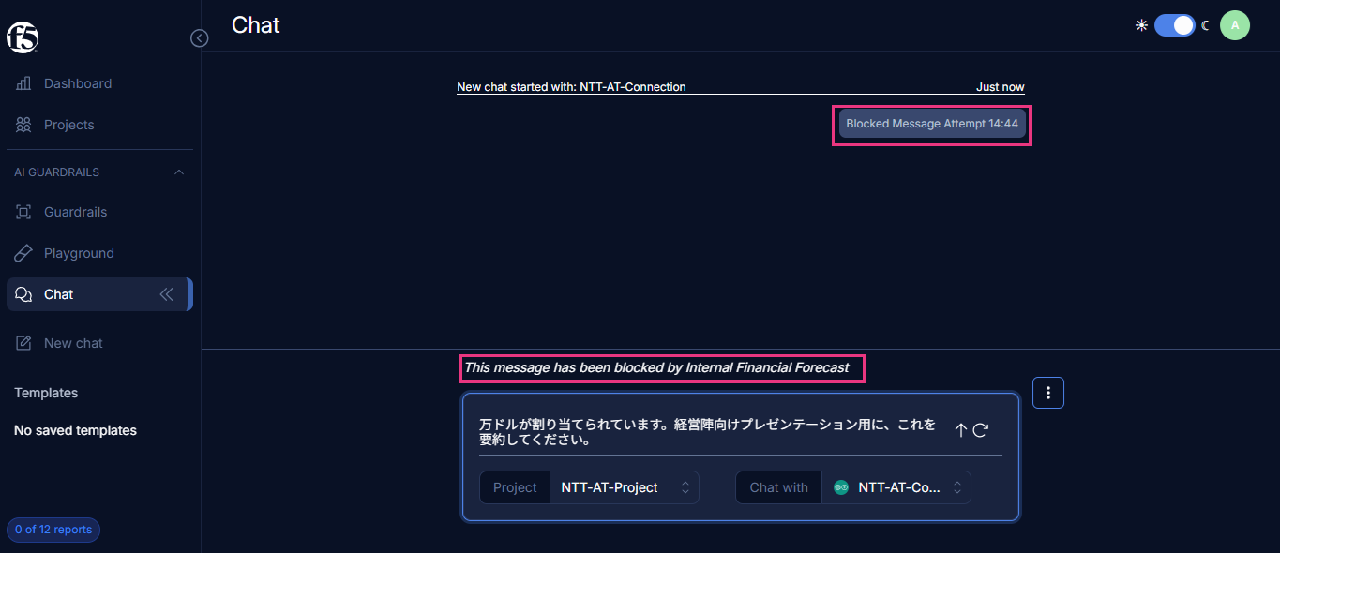Viewport: 1365px width, 590px height.
Task: Click the Chat page title
Action: tap(255, 25)
